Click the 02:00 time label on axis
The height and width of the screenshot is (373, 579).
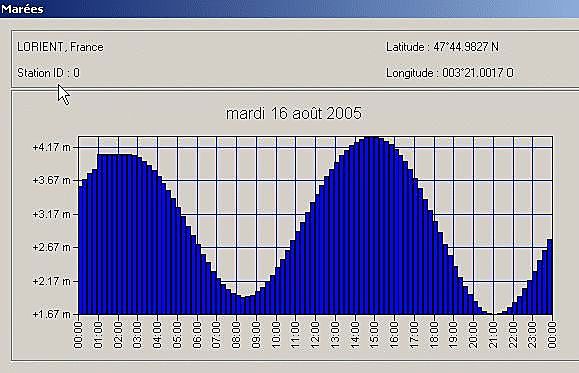(x=118, y=335)
